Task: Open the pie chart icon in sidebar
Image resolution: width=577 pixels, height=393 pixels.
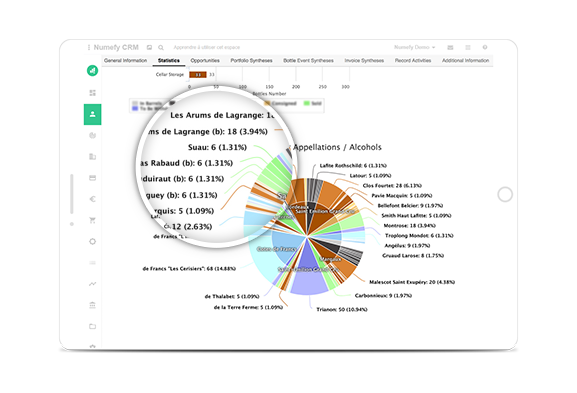Action: tap(92, 135)
